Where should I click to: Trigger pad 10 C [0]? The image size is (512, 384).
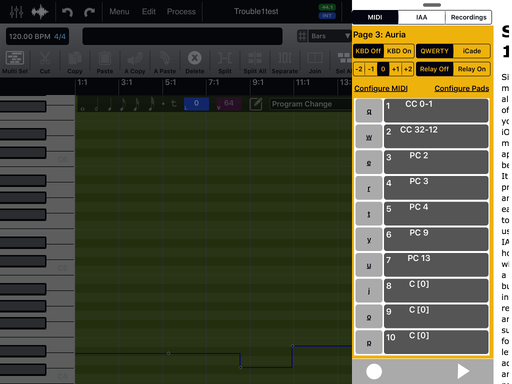[x=436, y=342]
